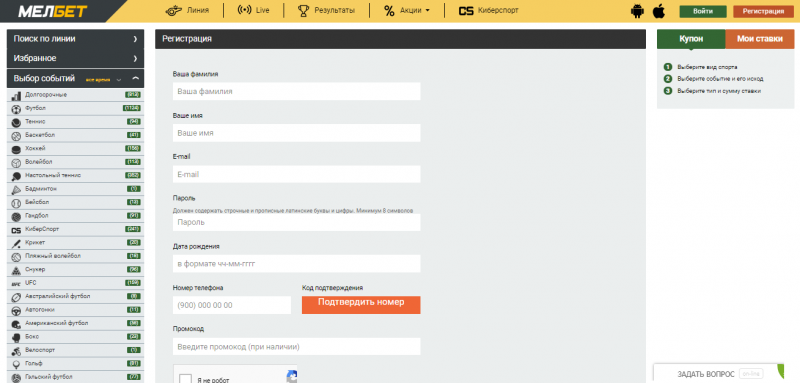This screenshot has width=800, height=383.
Task: Focus the Ваша фамилия input field
Action: point(296,91)
